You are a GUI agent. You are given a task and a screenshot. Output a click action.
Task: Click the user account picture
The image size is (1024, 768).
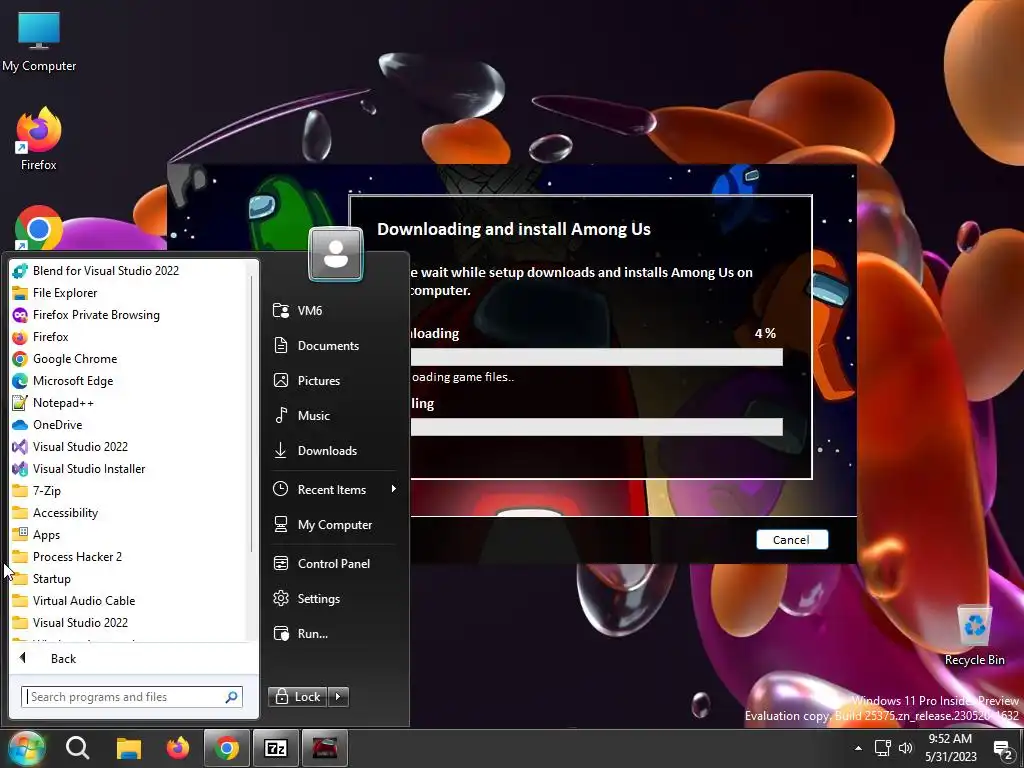click(x=336, y=254)
